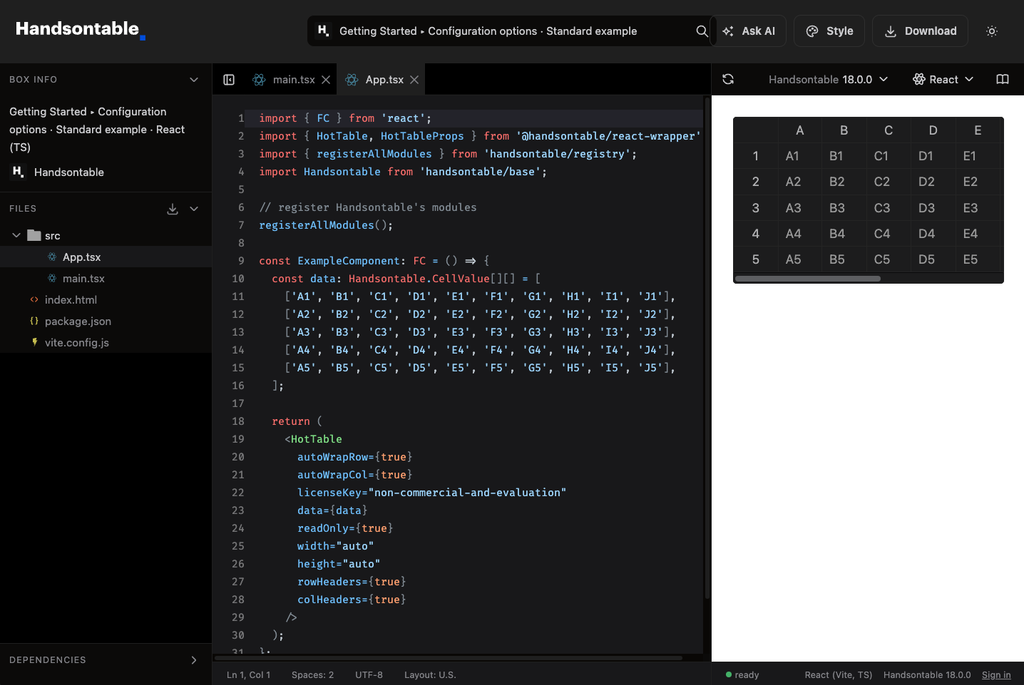The height and width of the screenshot is (685, 1024).
Task: Toggle the sidebar panel icon
Action: pyautogui.click(x=229, y=80)
